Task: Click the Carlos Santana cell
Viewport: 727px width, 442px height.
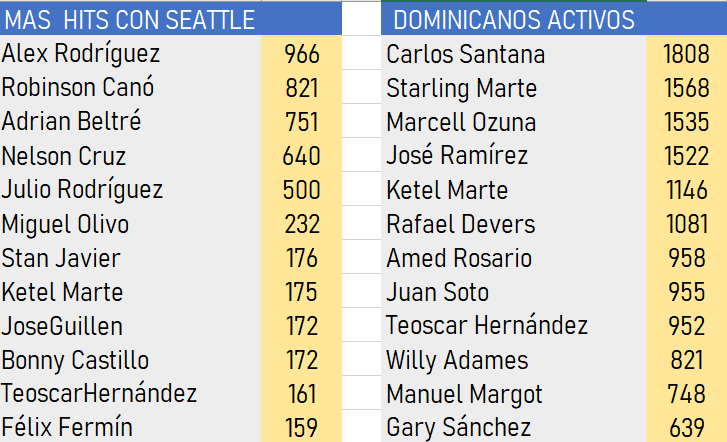Action: click(x=466, y=54)
